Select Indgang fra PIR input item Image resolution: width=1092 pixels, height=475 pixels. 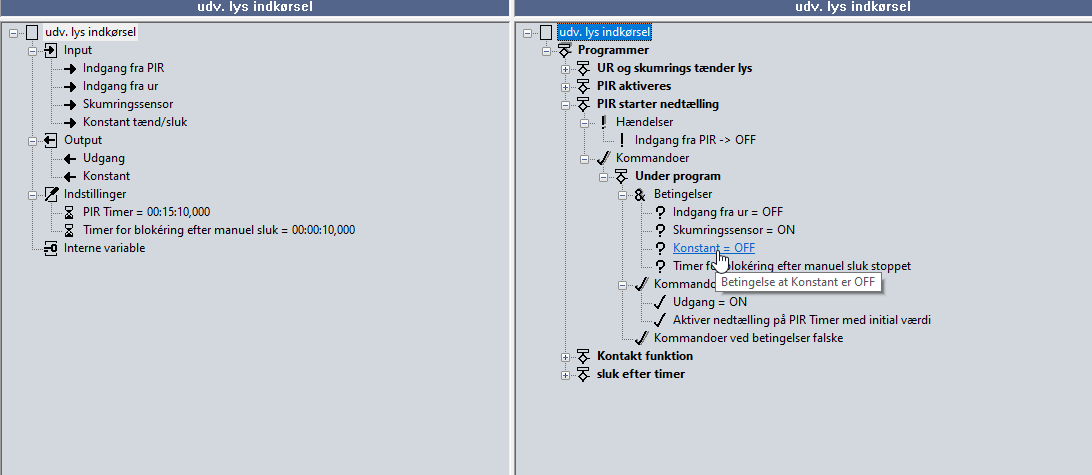[x=123, y=68]
